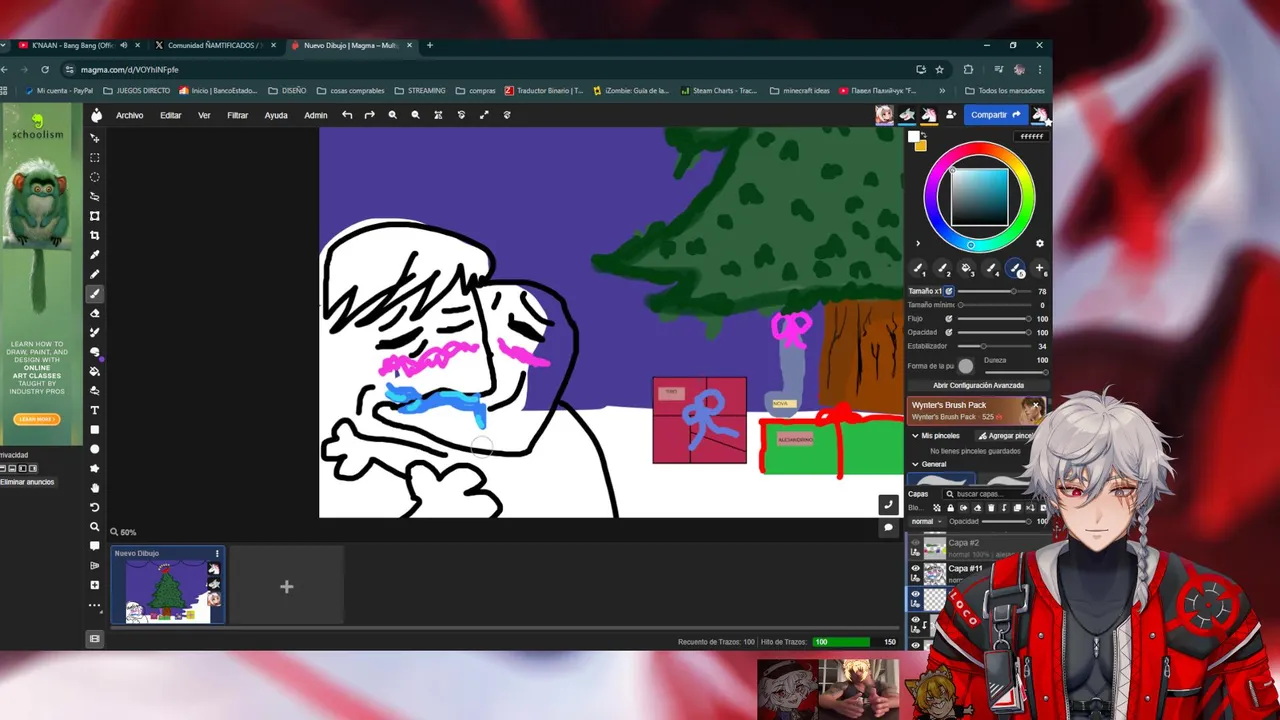Select the Paint Bucket tool
The image size is (1280, 720).
coord(95,371)
